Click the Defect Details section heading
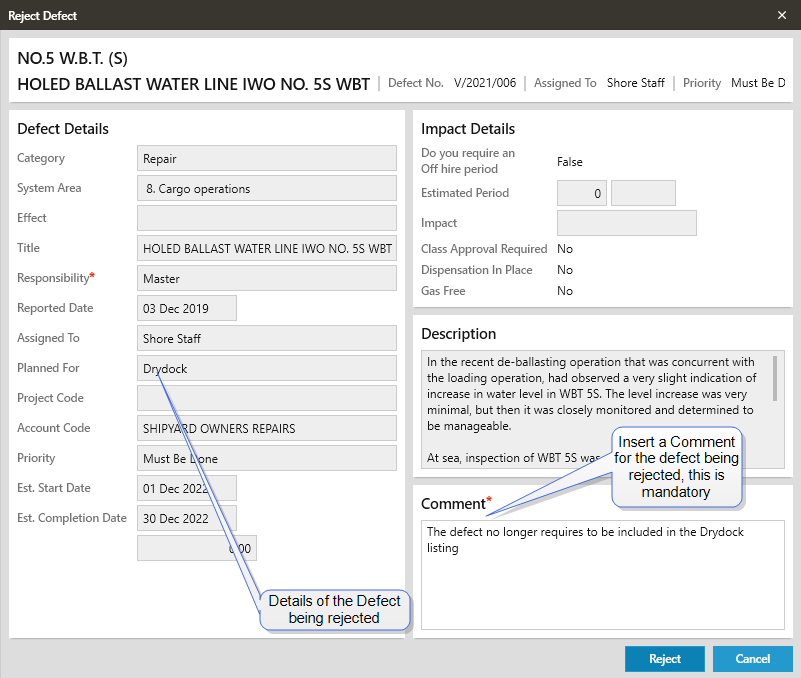 tap(63, 129)
